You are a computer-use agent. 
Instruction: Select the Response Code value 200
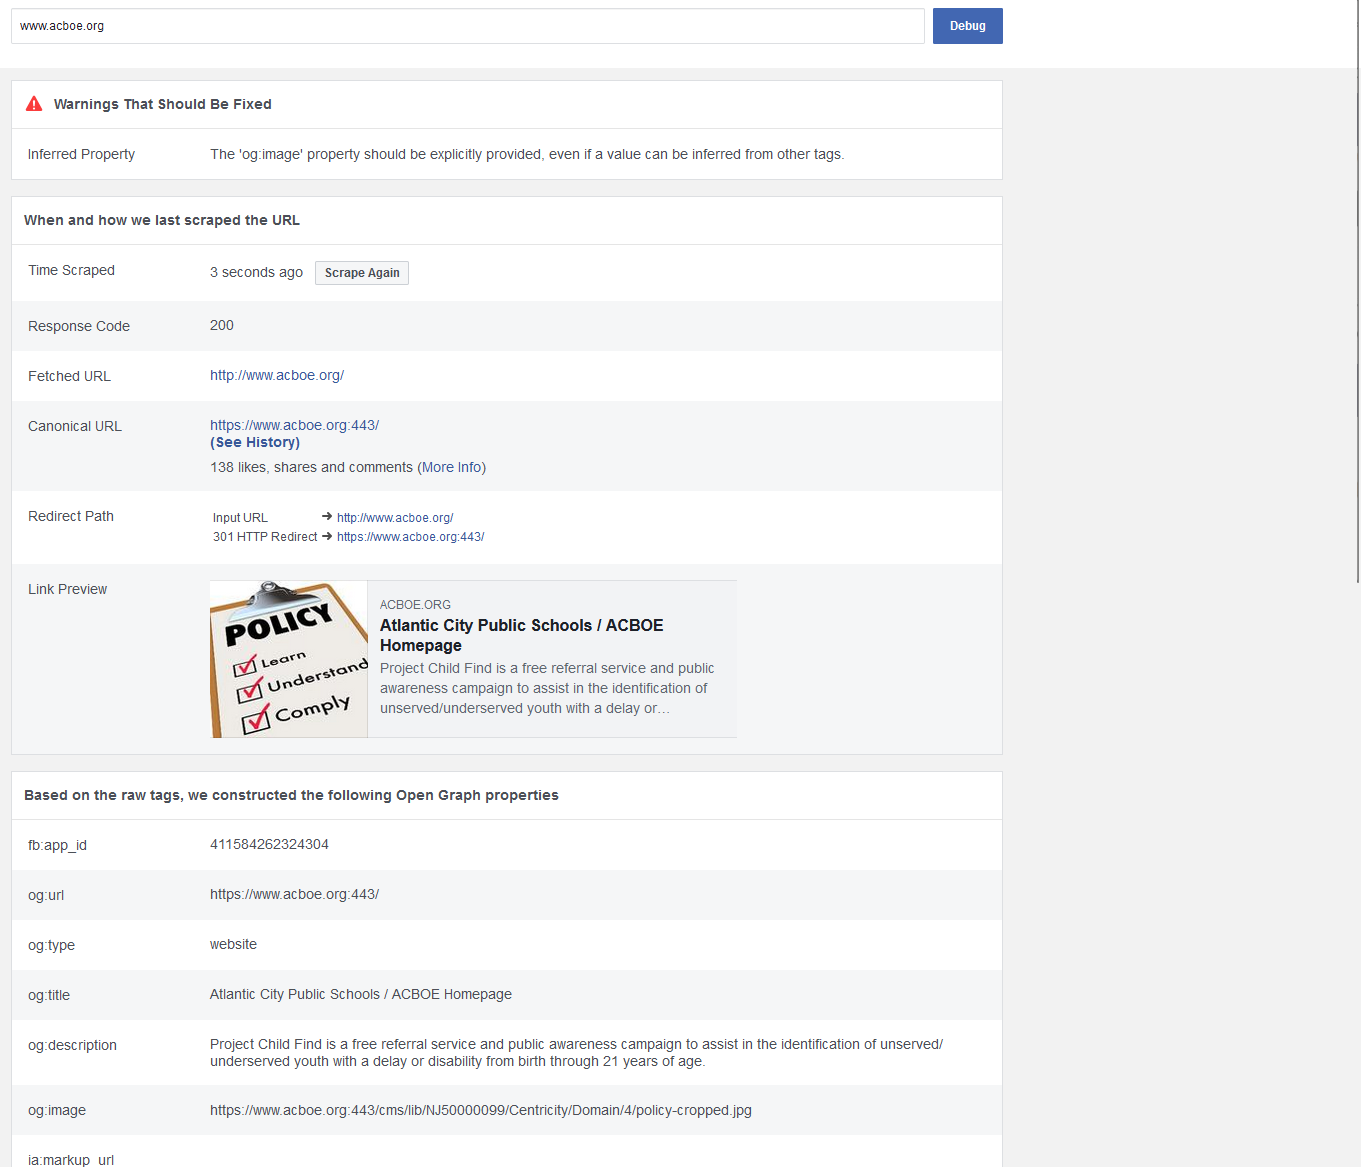click(222, 325)
